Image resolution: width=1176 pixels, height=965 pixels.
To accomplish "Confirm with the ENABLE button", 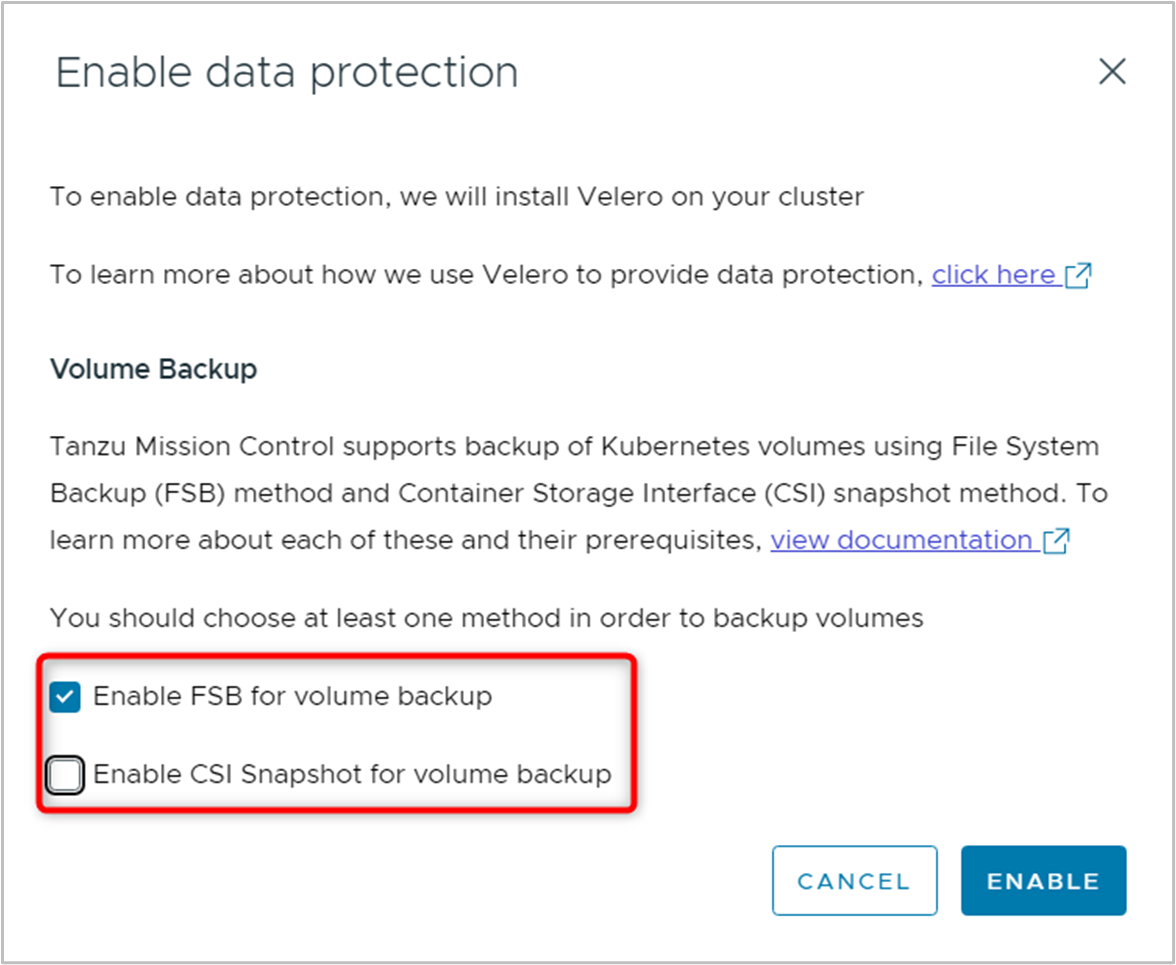I will click(x=1043, y=880).
